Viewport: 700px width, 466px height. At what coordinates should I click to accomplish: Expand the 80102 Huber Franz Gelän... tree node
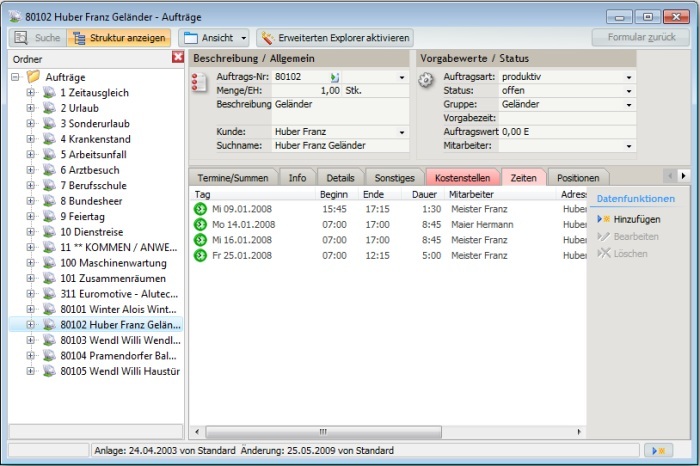pyautogui.click(x=30, y=325)
